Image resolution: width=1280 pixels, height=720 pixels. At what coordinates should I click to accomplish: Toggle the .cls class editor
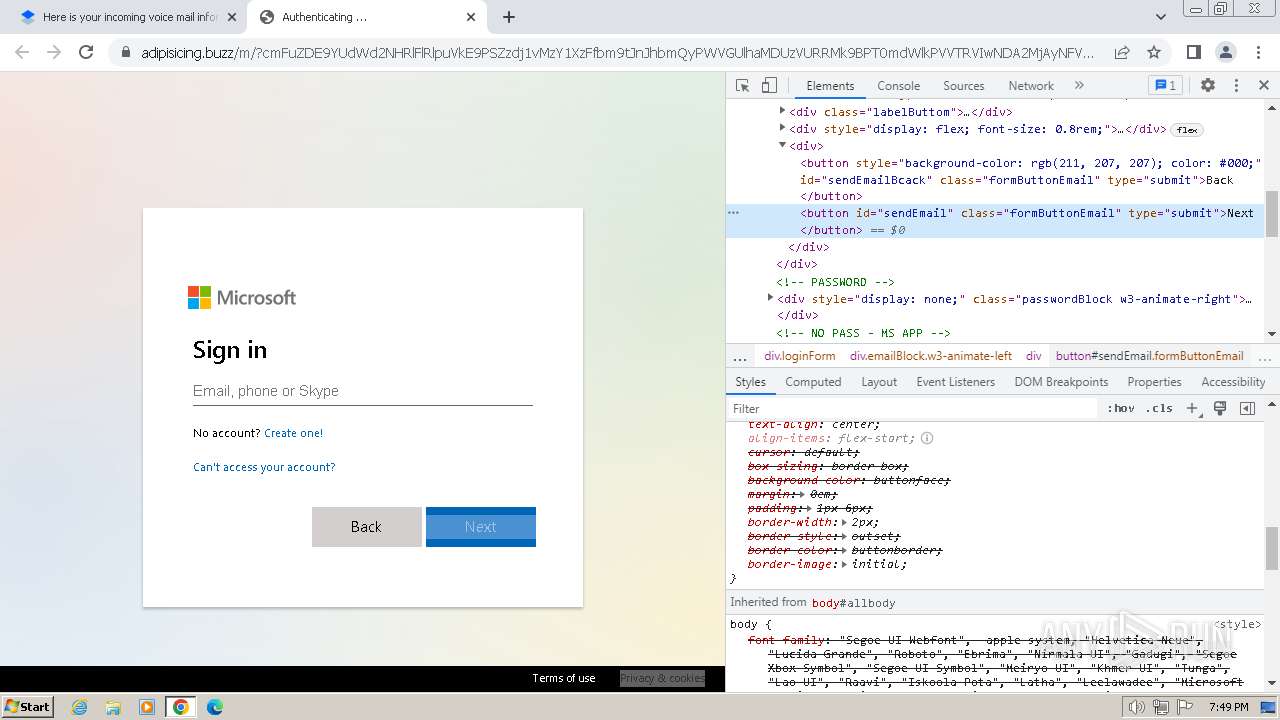coord(1159,408)
